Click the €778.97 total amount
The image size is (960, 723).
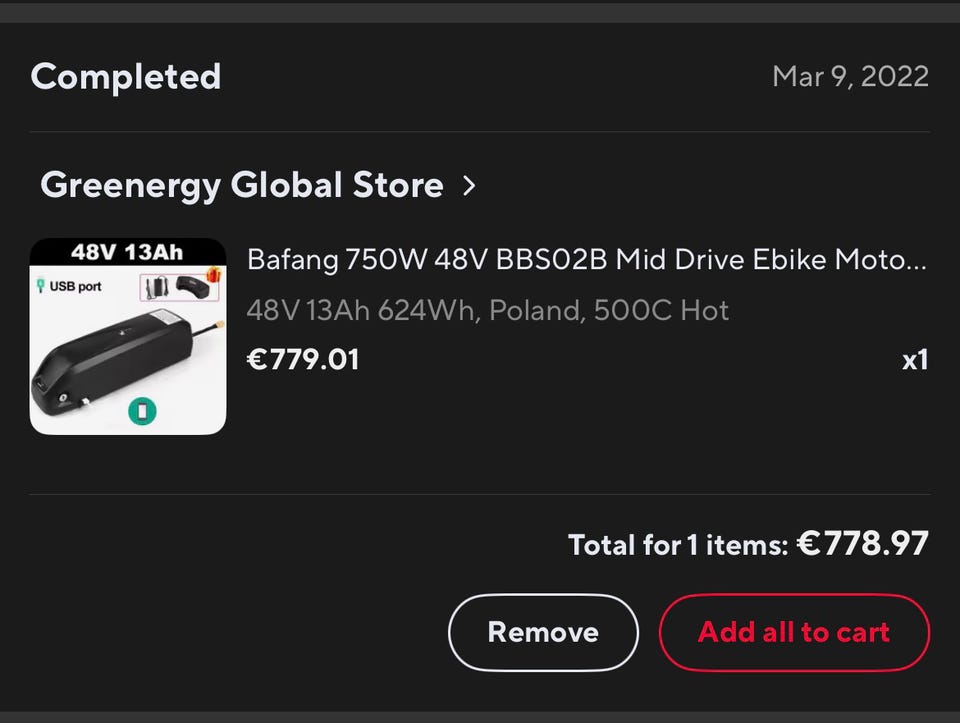[864, 543]
